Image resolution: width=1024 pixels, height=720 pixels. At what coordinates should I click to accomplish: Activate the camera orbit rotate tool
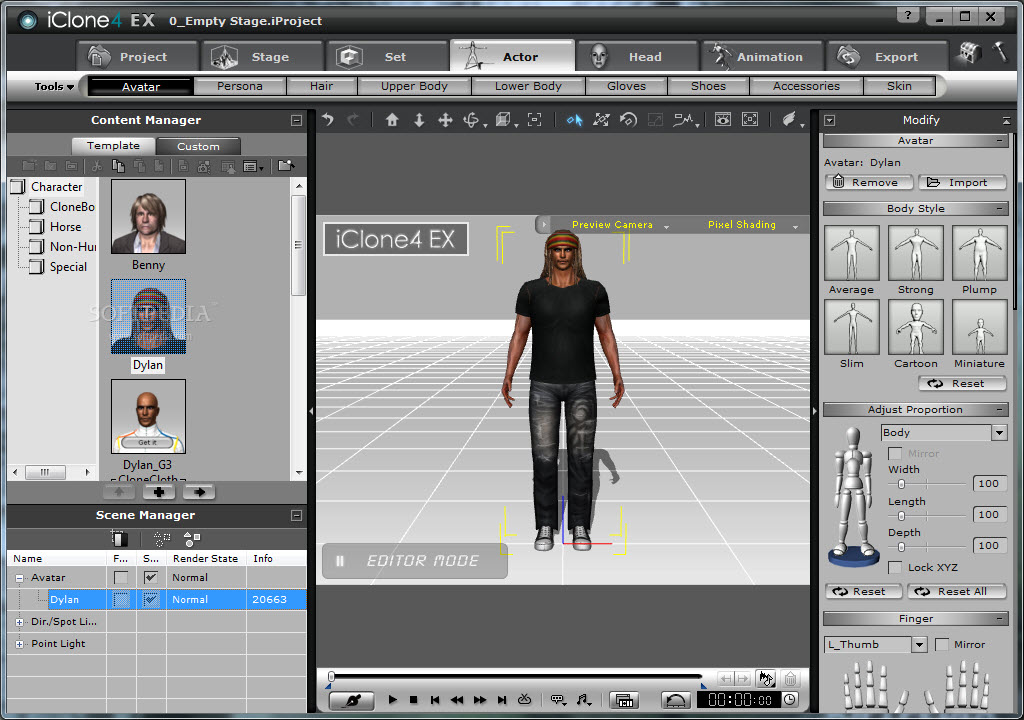coord(472,120)
